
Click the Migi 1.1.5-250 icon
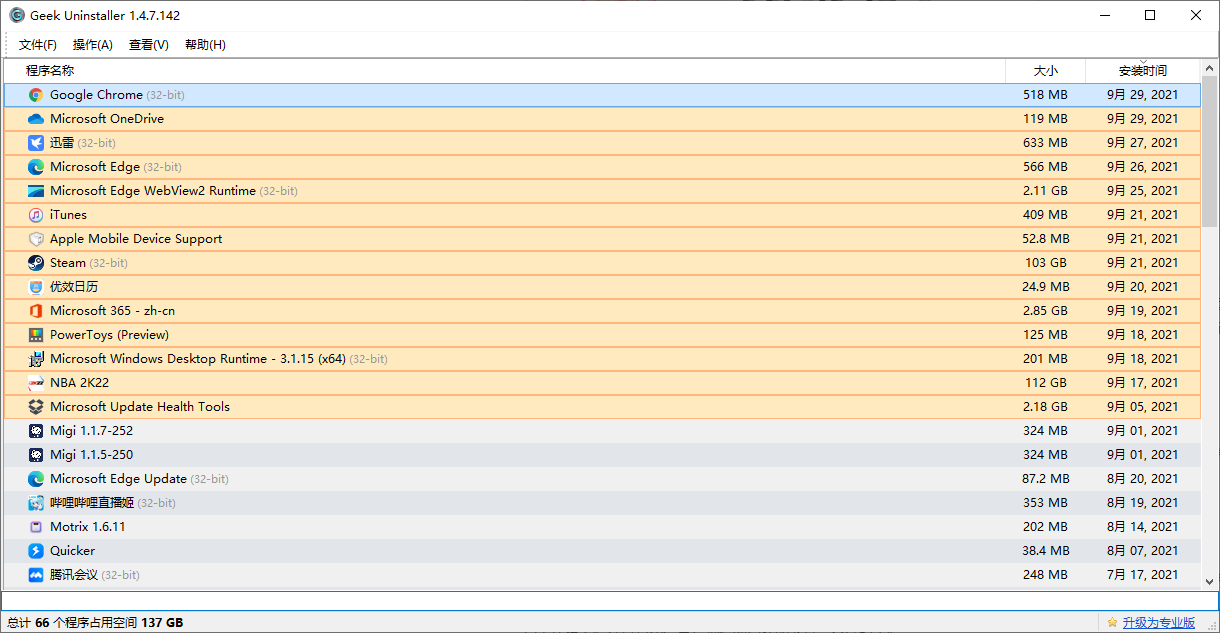click(x=36, y=455)
